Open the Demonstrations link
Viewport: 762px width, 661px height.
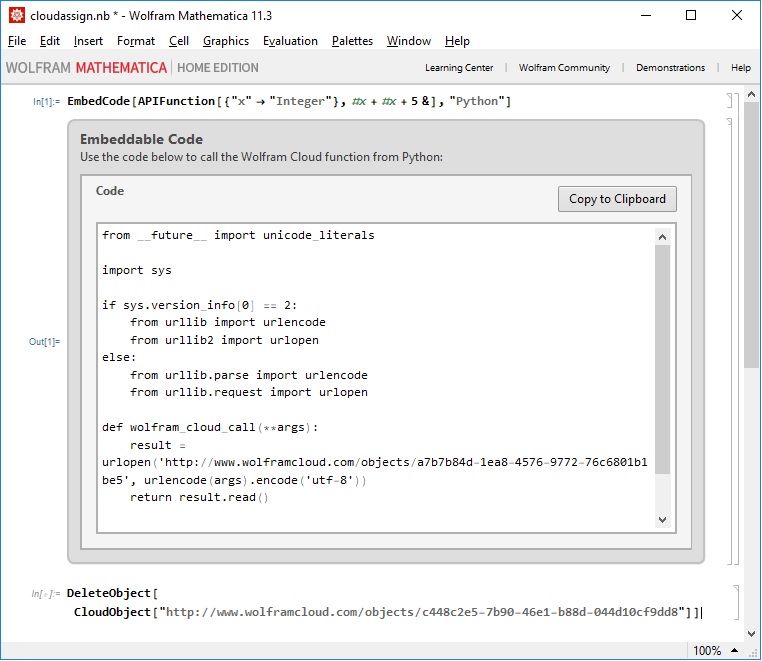[670, 68]
